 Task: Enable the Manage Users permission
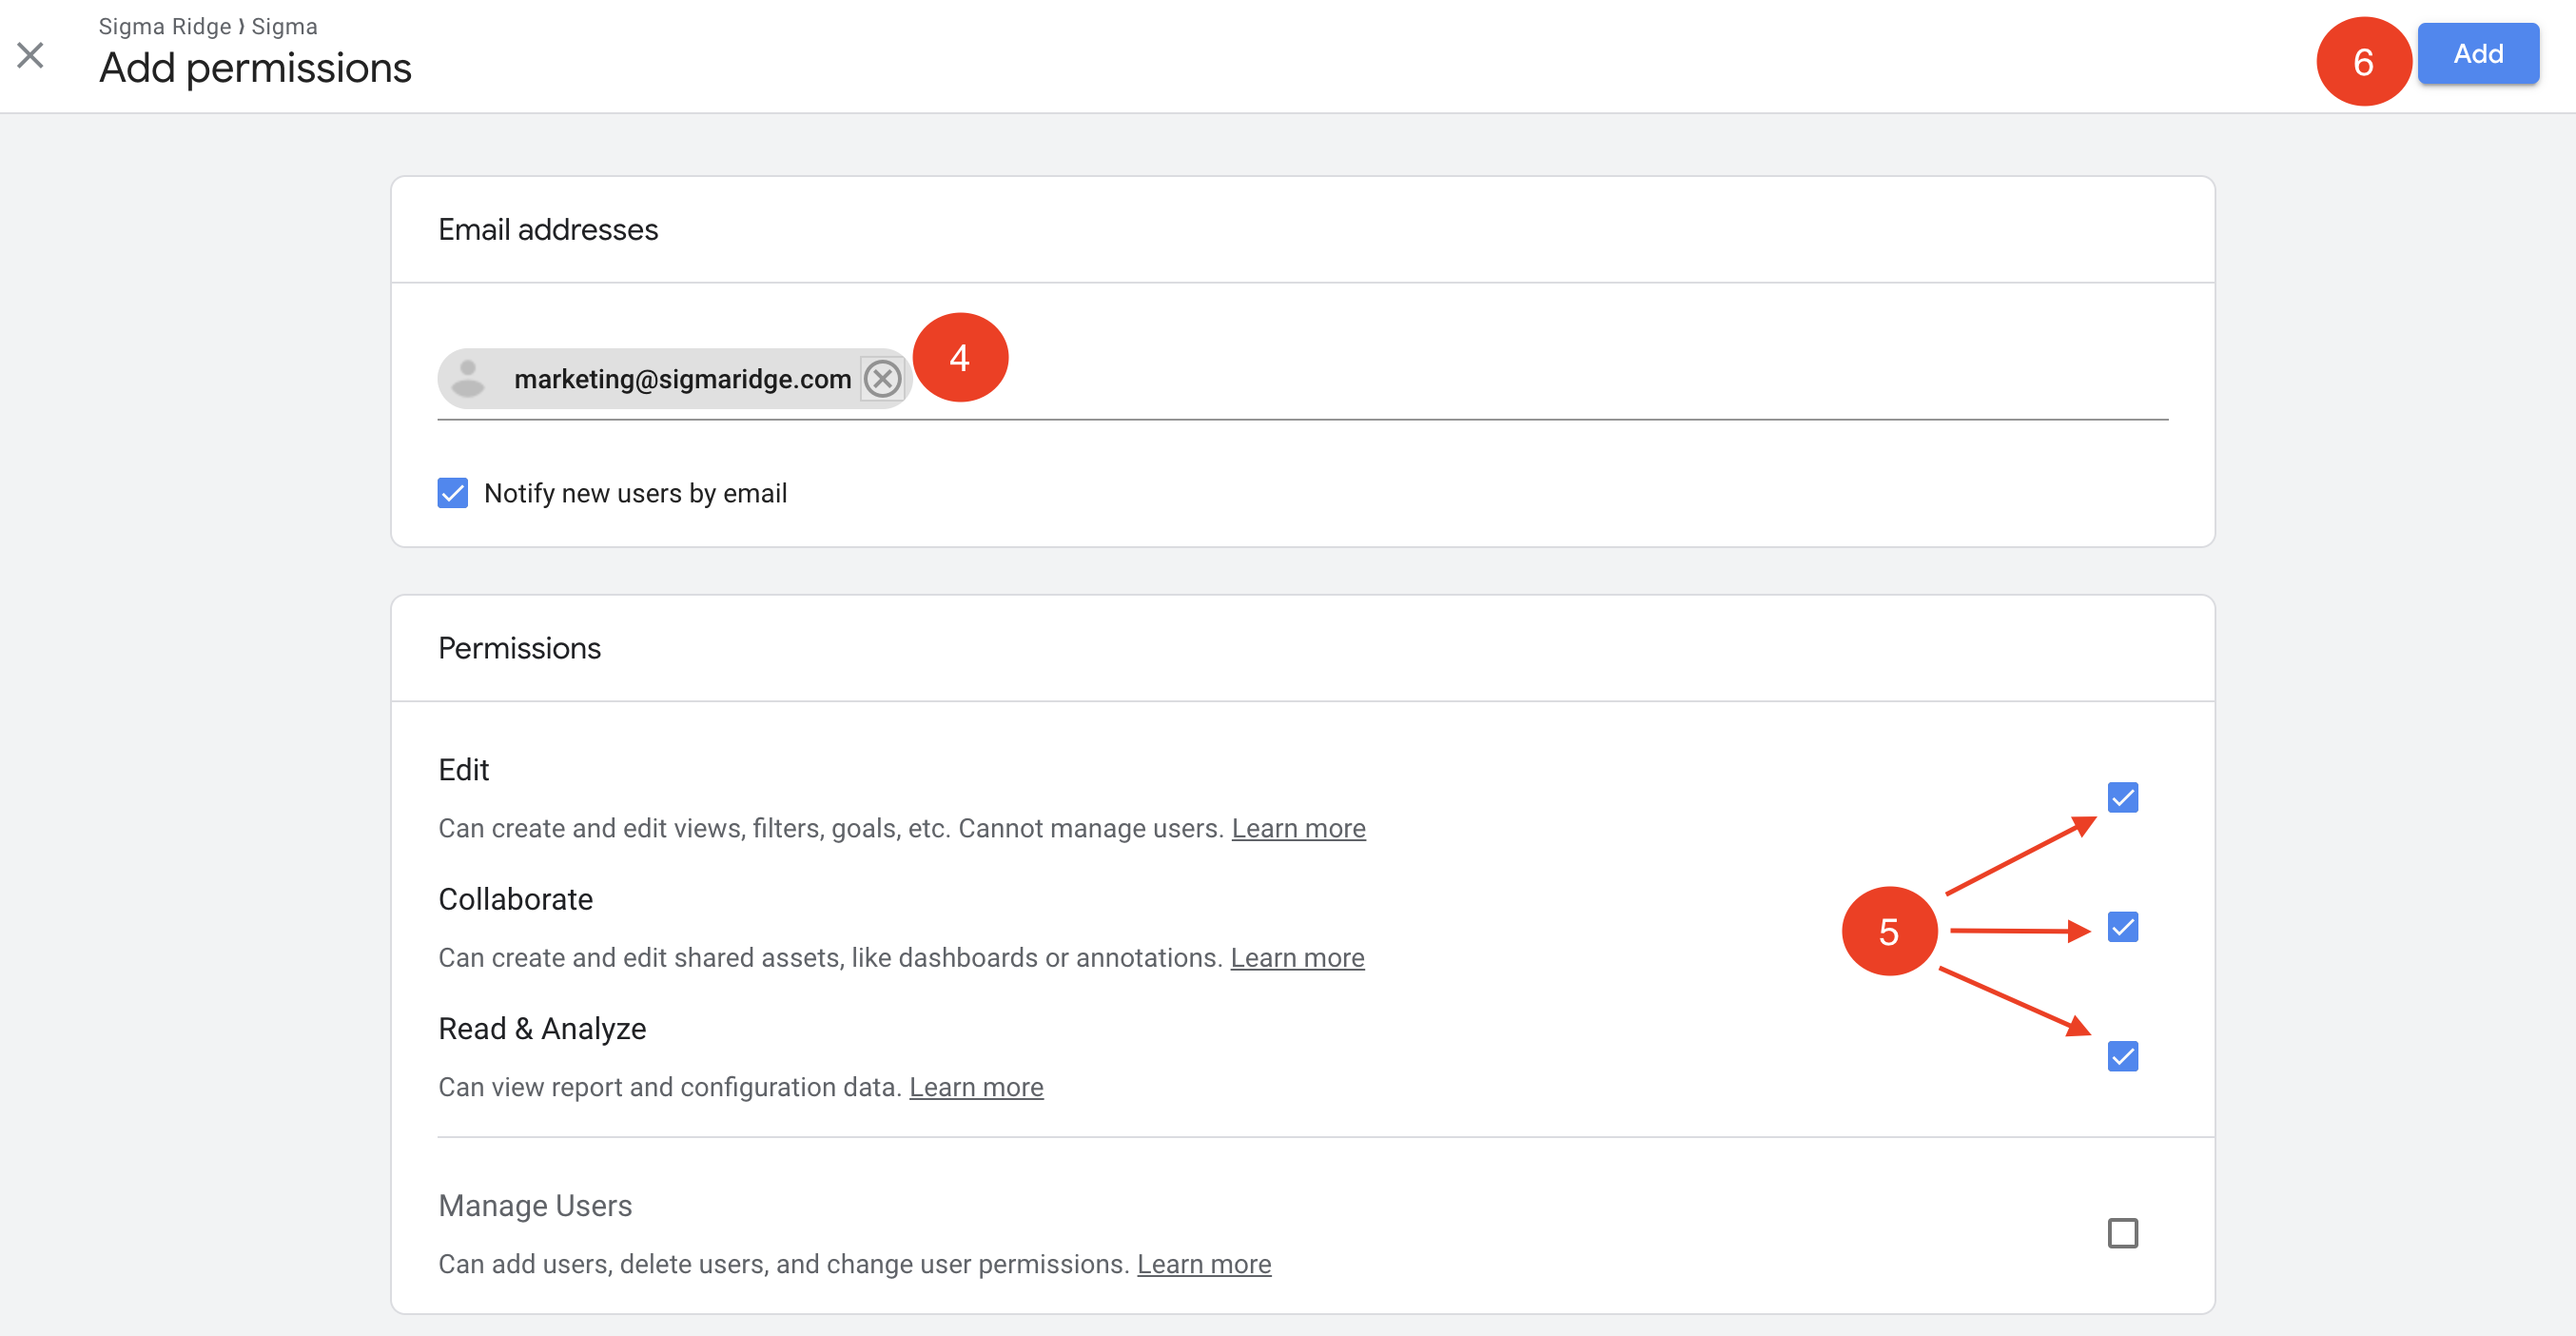2122,1233
